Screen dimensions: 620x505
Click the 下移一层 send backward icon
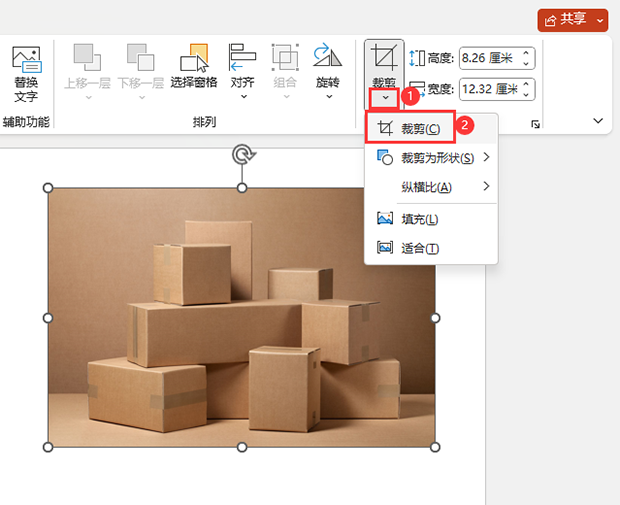point(140,57)
